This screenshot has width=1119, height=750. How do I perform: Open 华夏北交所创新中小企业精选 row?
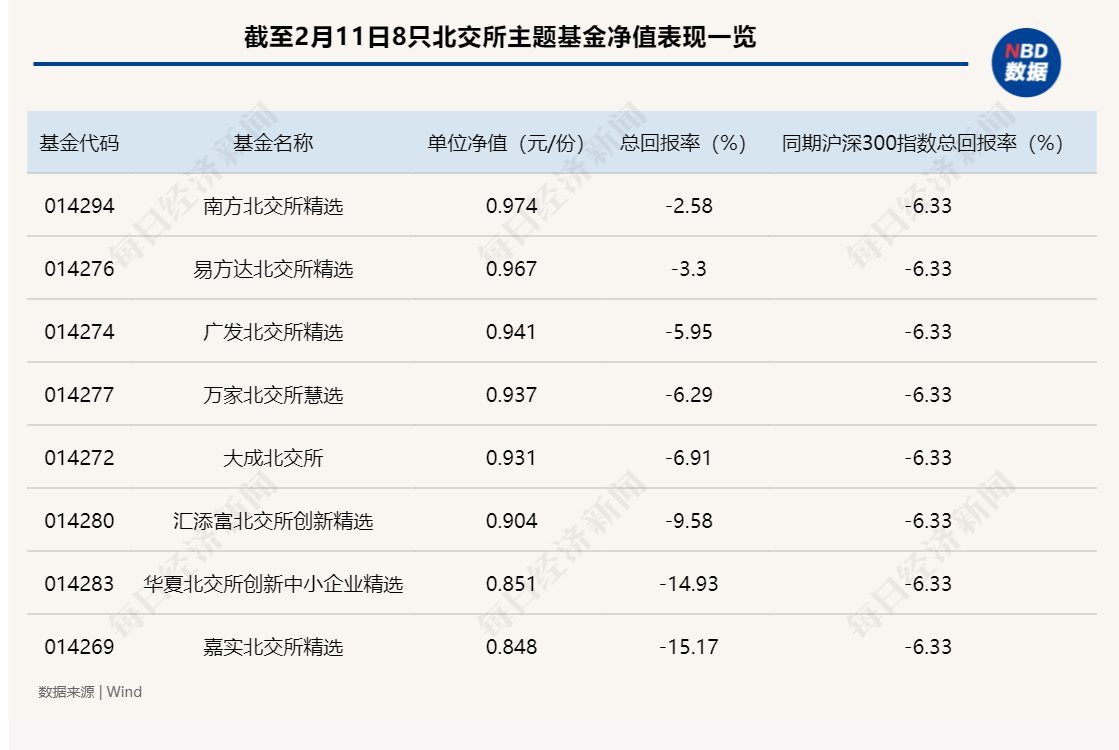point(273,584)
